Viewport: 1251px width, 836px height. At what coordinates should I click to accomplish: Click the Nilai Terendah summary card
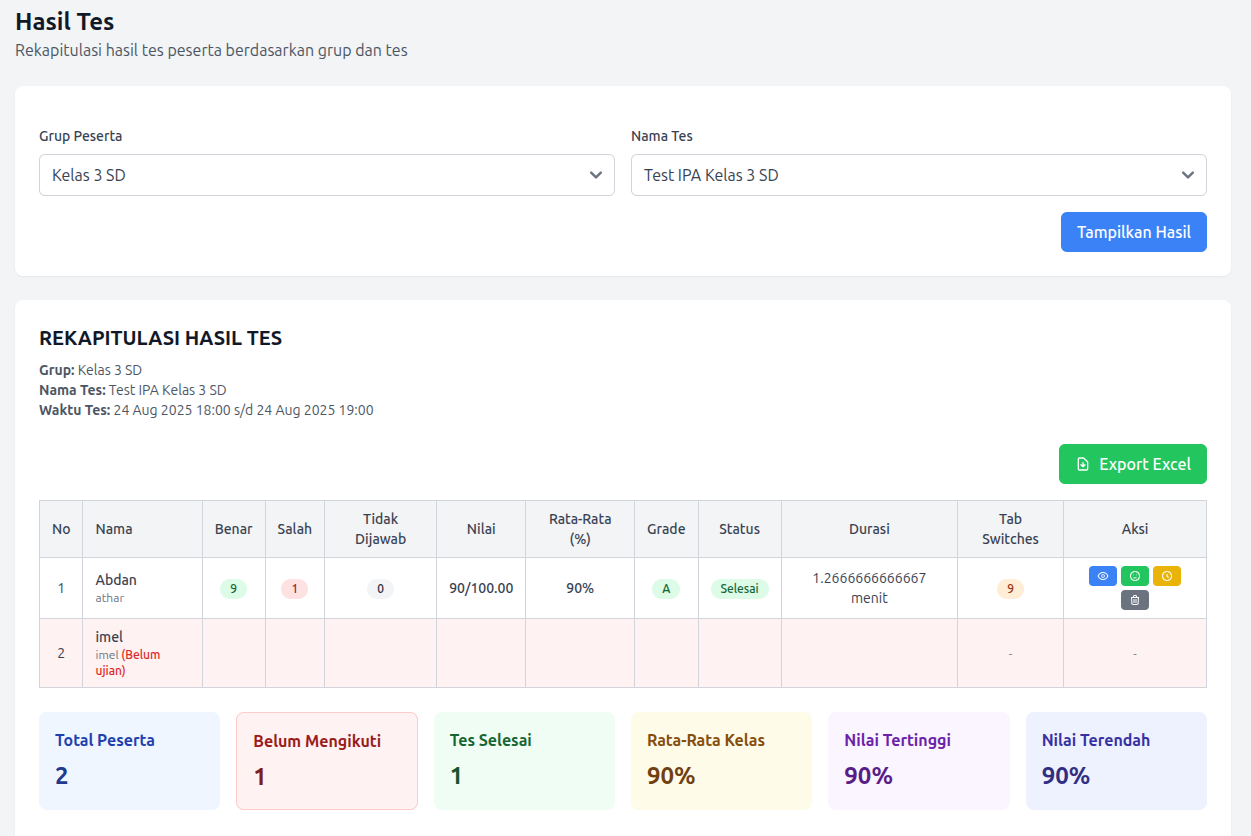(x=1115, y=760)
